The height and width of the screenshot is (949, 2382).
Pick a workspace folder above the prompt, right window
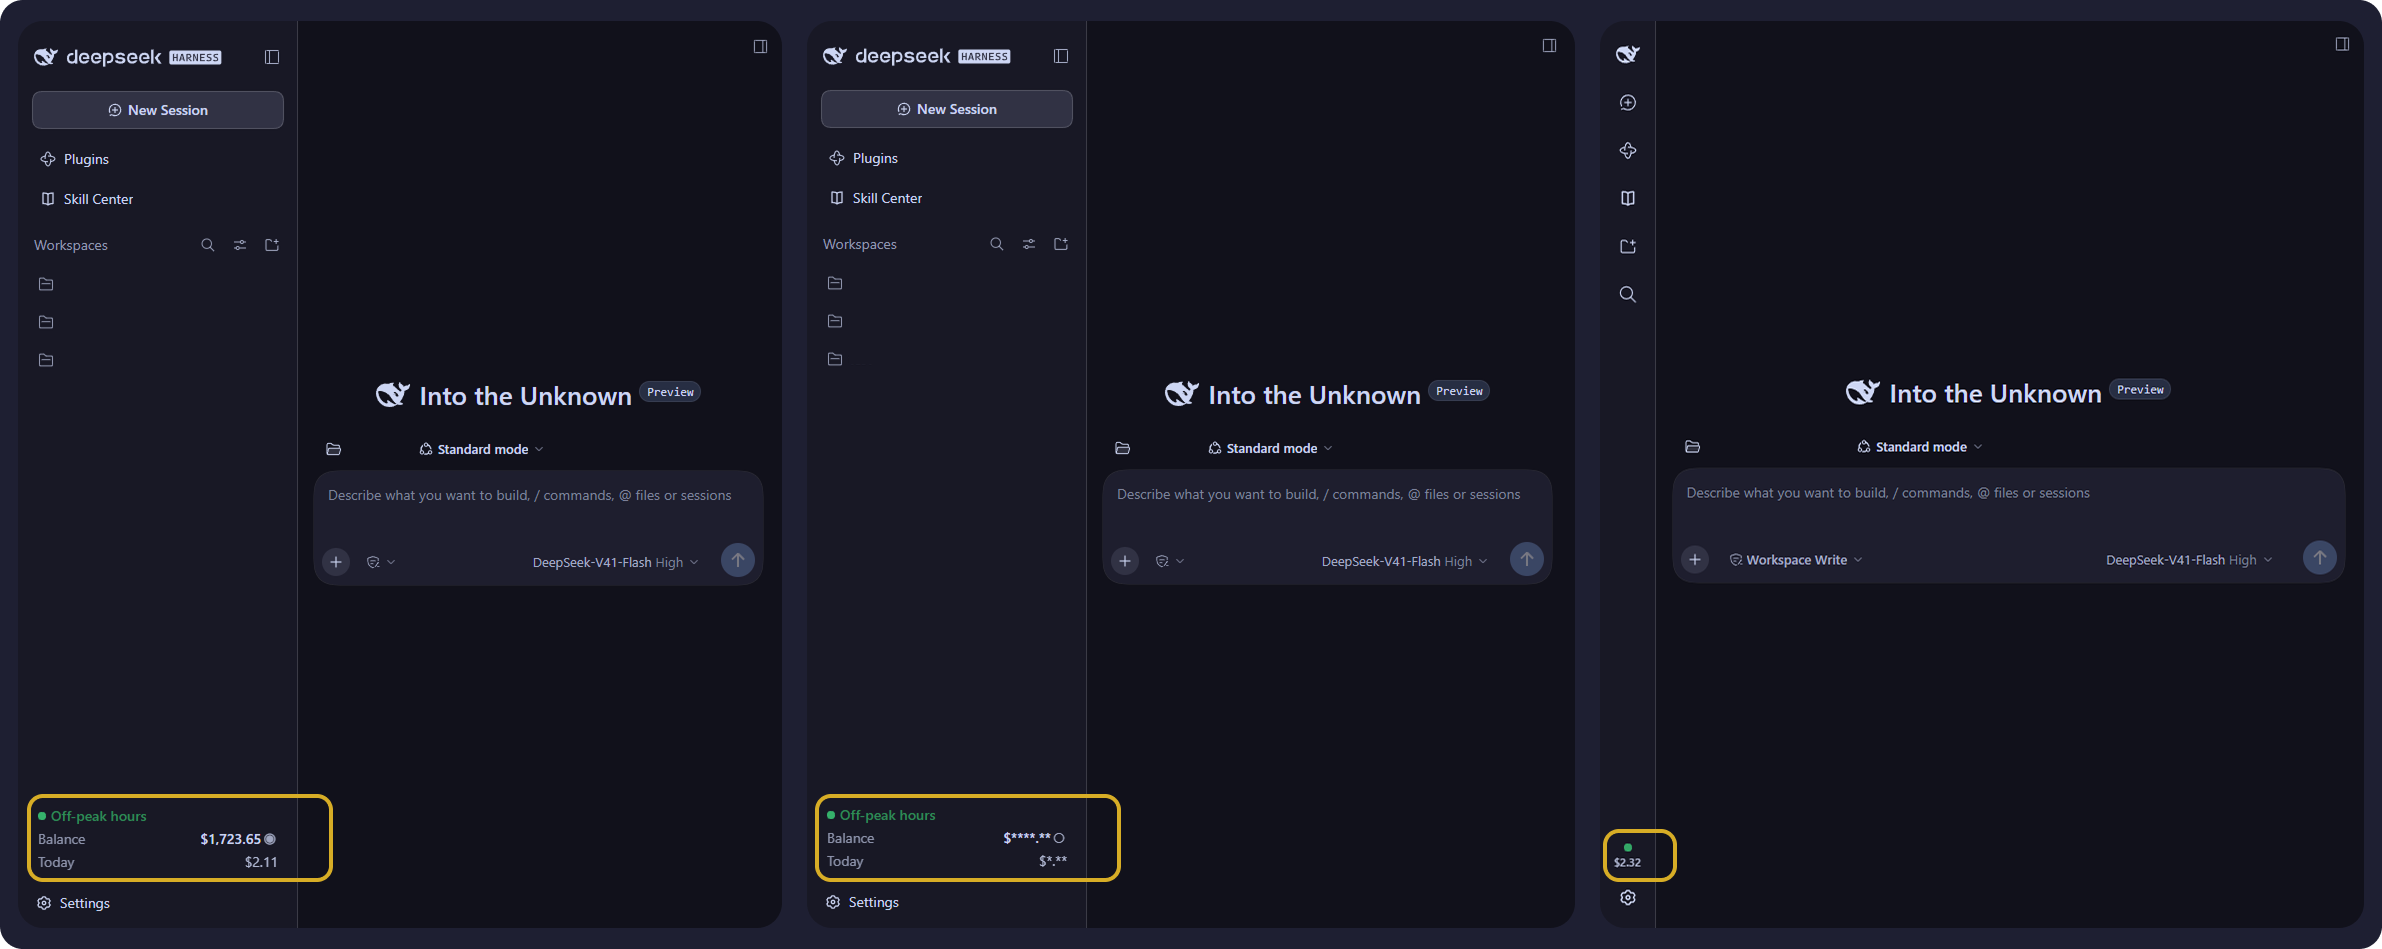1692,447
